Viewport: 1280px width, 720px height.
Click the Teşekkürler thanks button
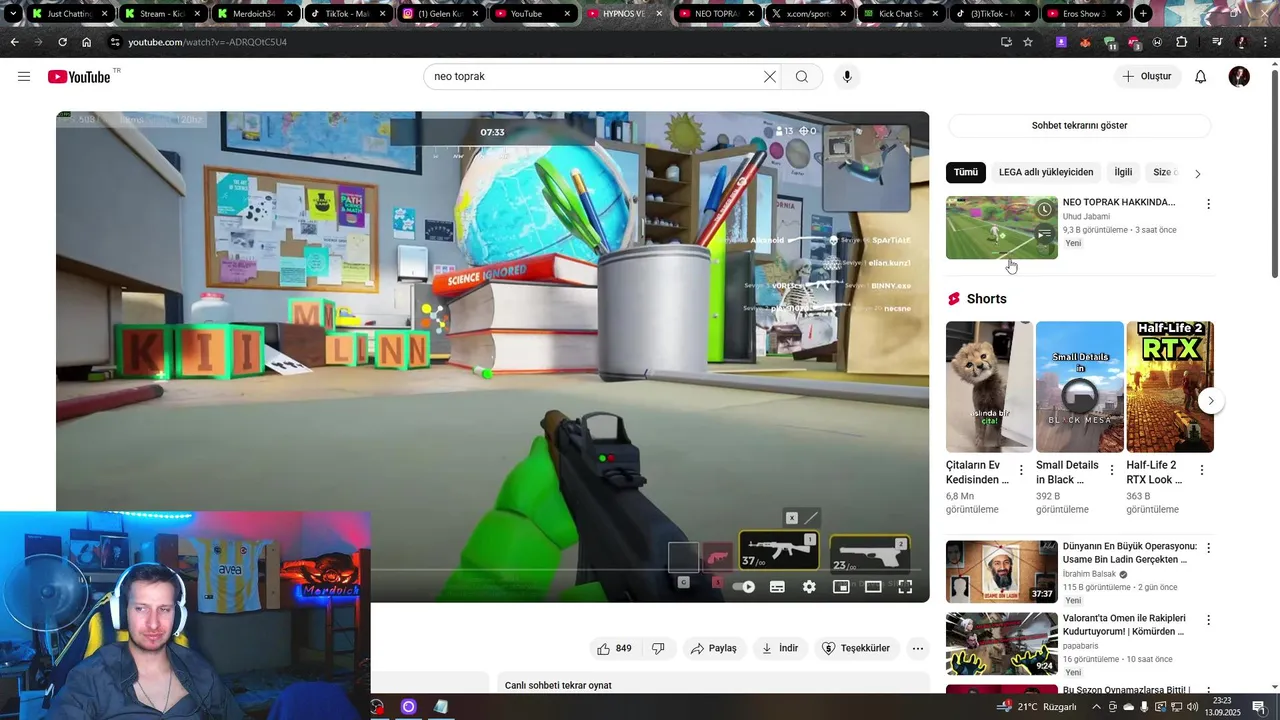click(857, 648)
